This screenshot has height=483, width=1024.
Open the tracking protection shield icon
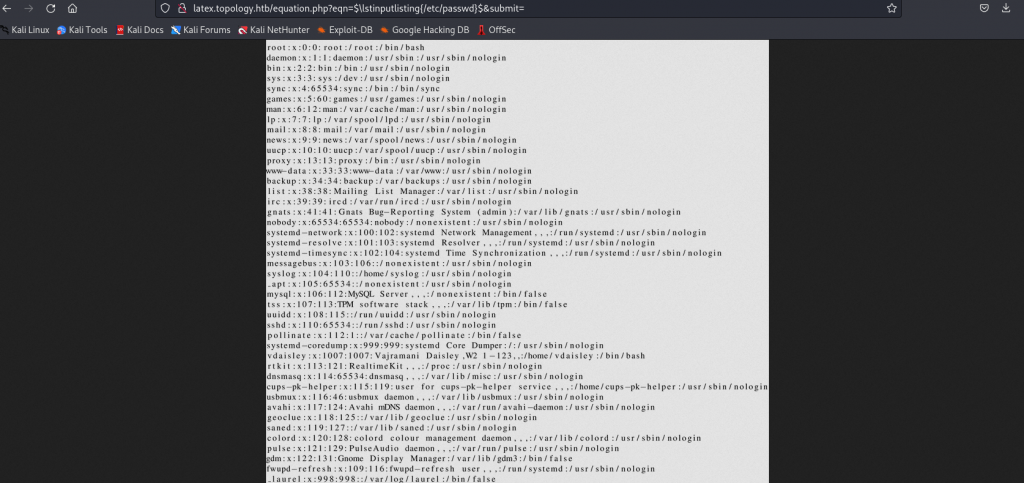[x=165, y=8]
